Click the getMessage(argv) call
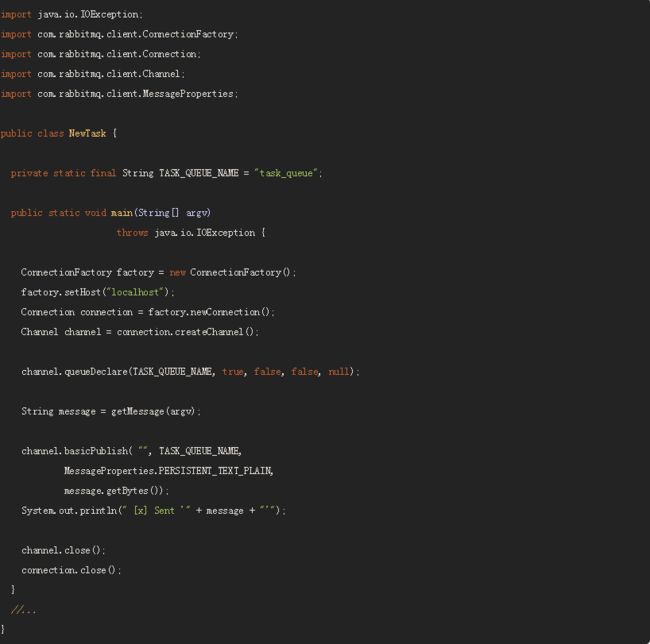The image size is (650, 644). click(x=153, y=412)
